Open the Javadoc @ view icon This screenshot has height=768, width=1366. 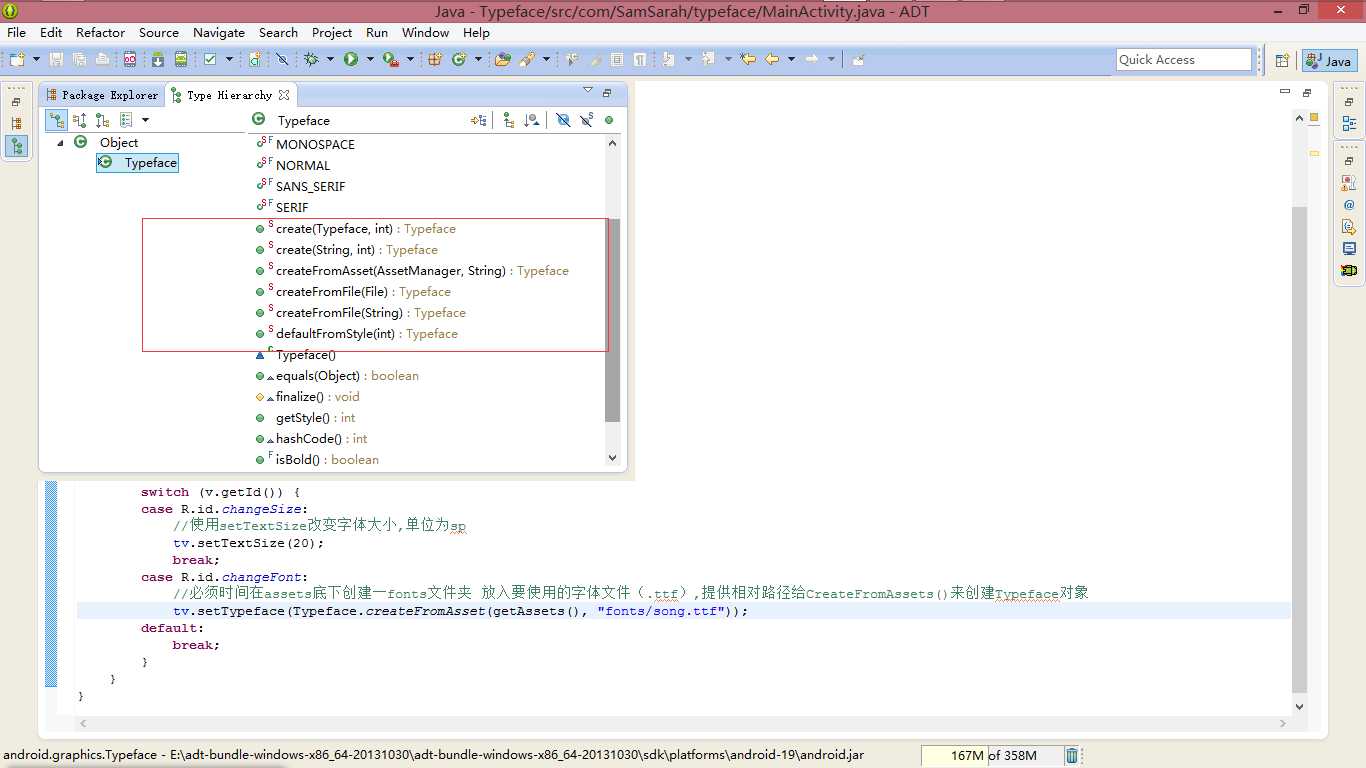click(1349, 205)
